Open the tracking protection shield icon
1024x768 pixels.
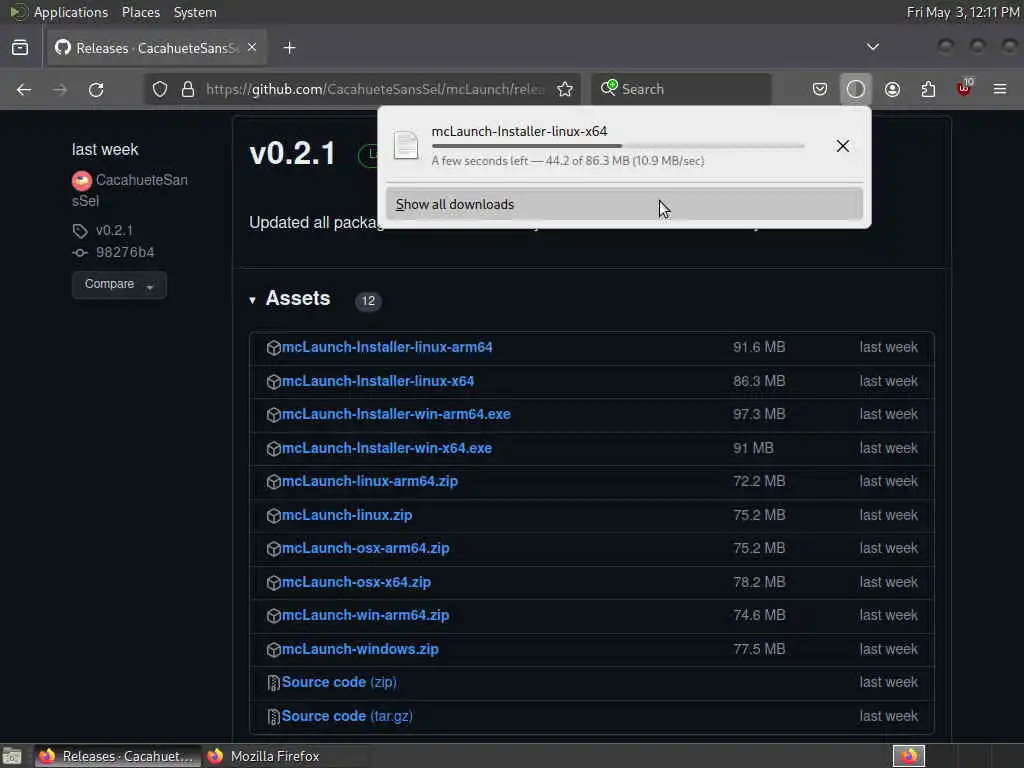160,89
